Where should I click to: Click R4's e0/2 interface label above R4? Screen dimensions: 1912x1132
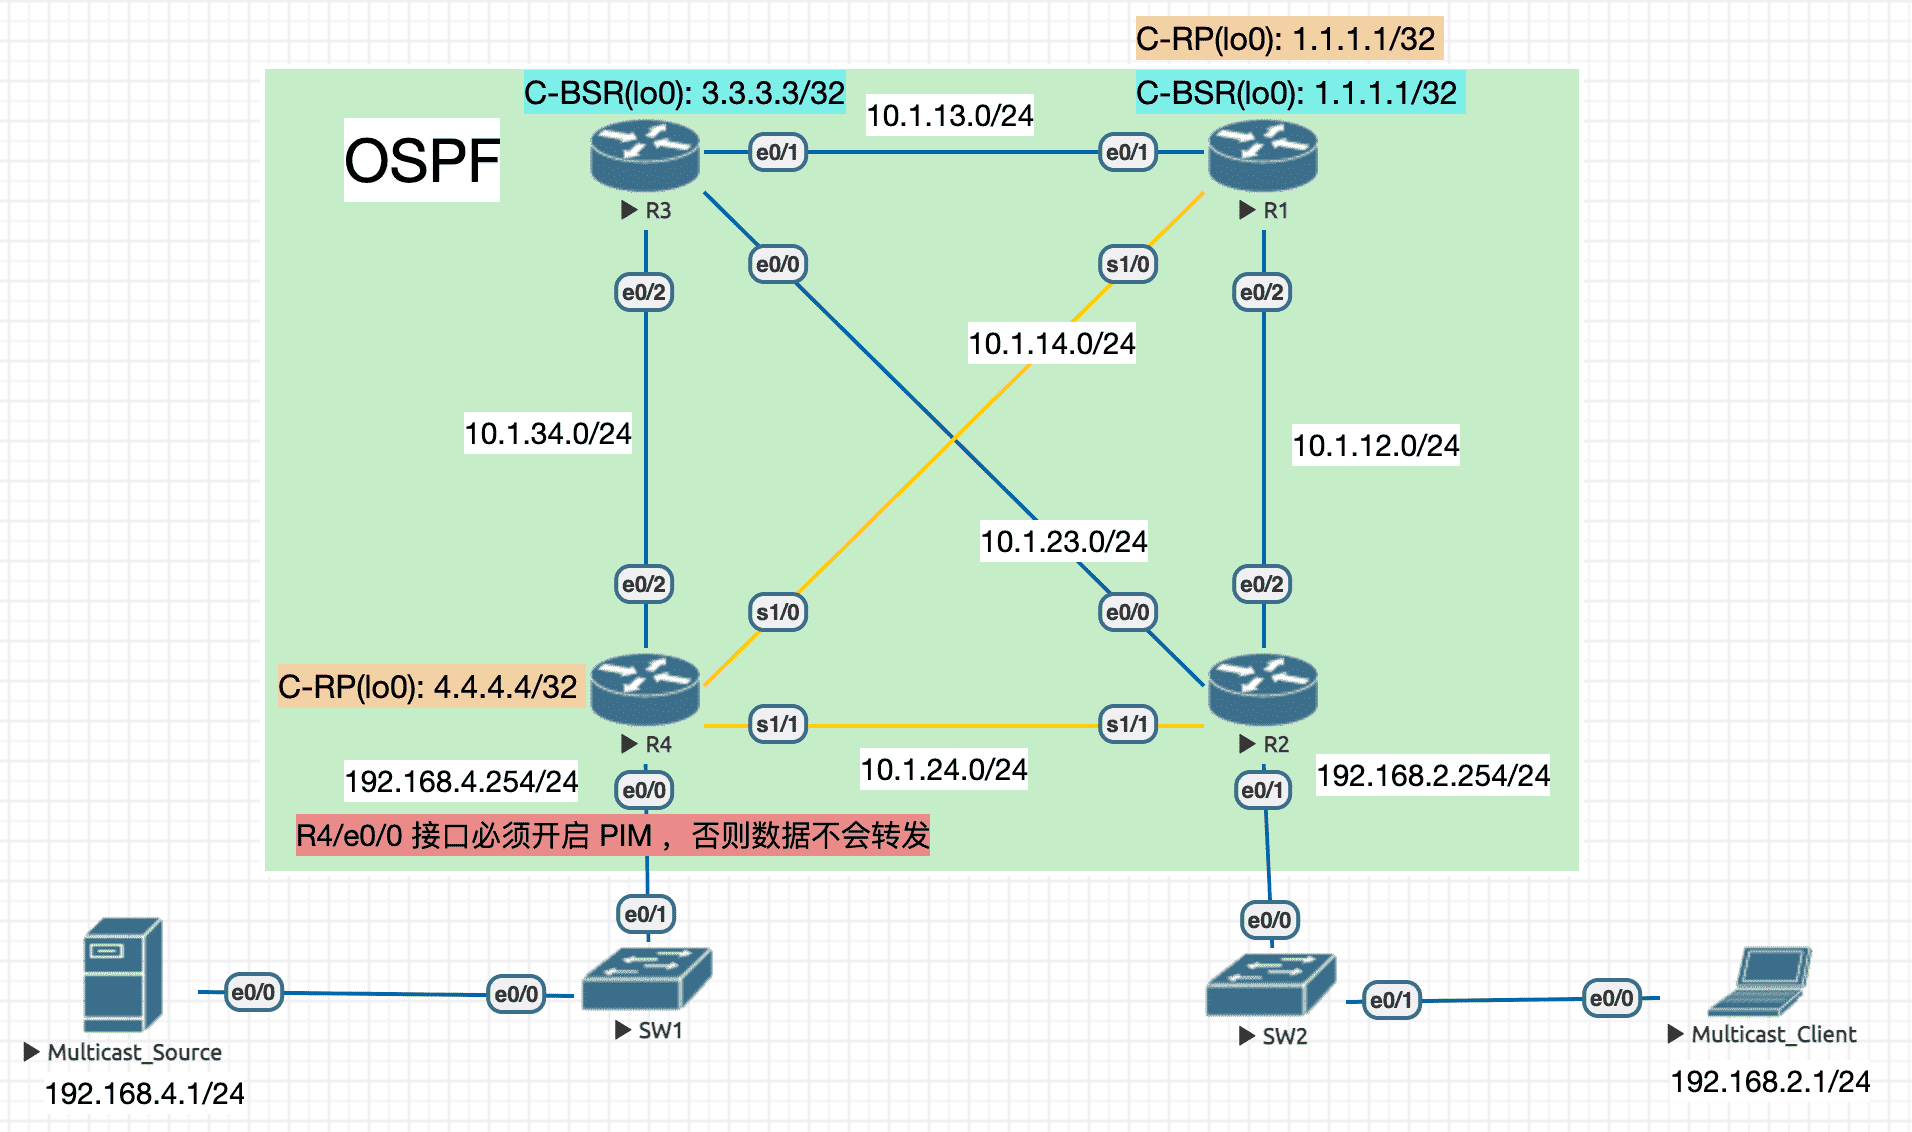point(643,584)
